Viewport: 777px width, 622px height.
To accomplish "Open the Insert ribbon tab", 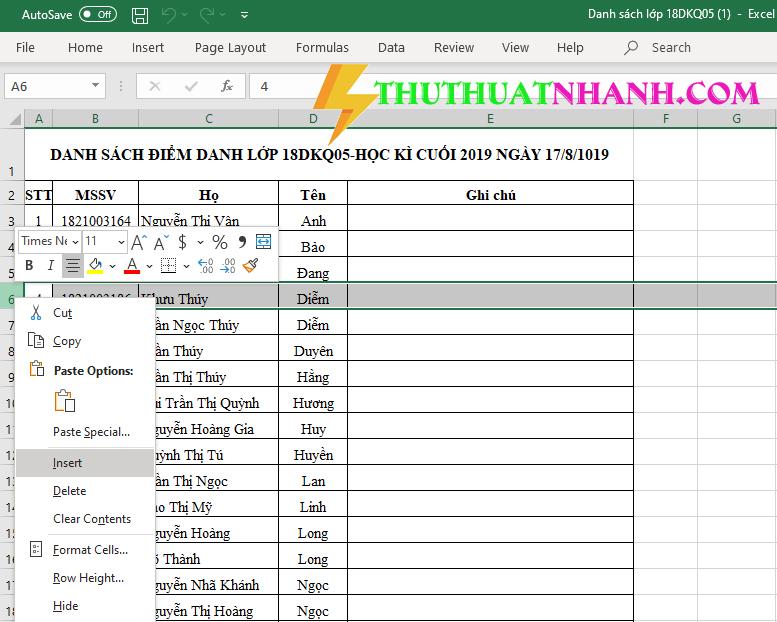I will coord(148,48).
